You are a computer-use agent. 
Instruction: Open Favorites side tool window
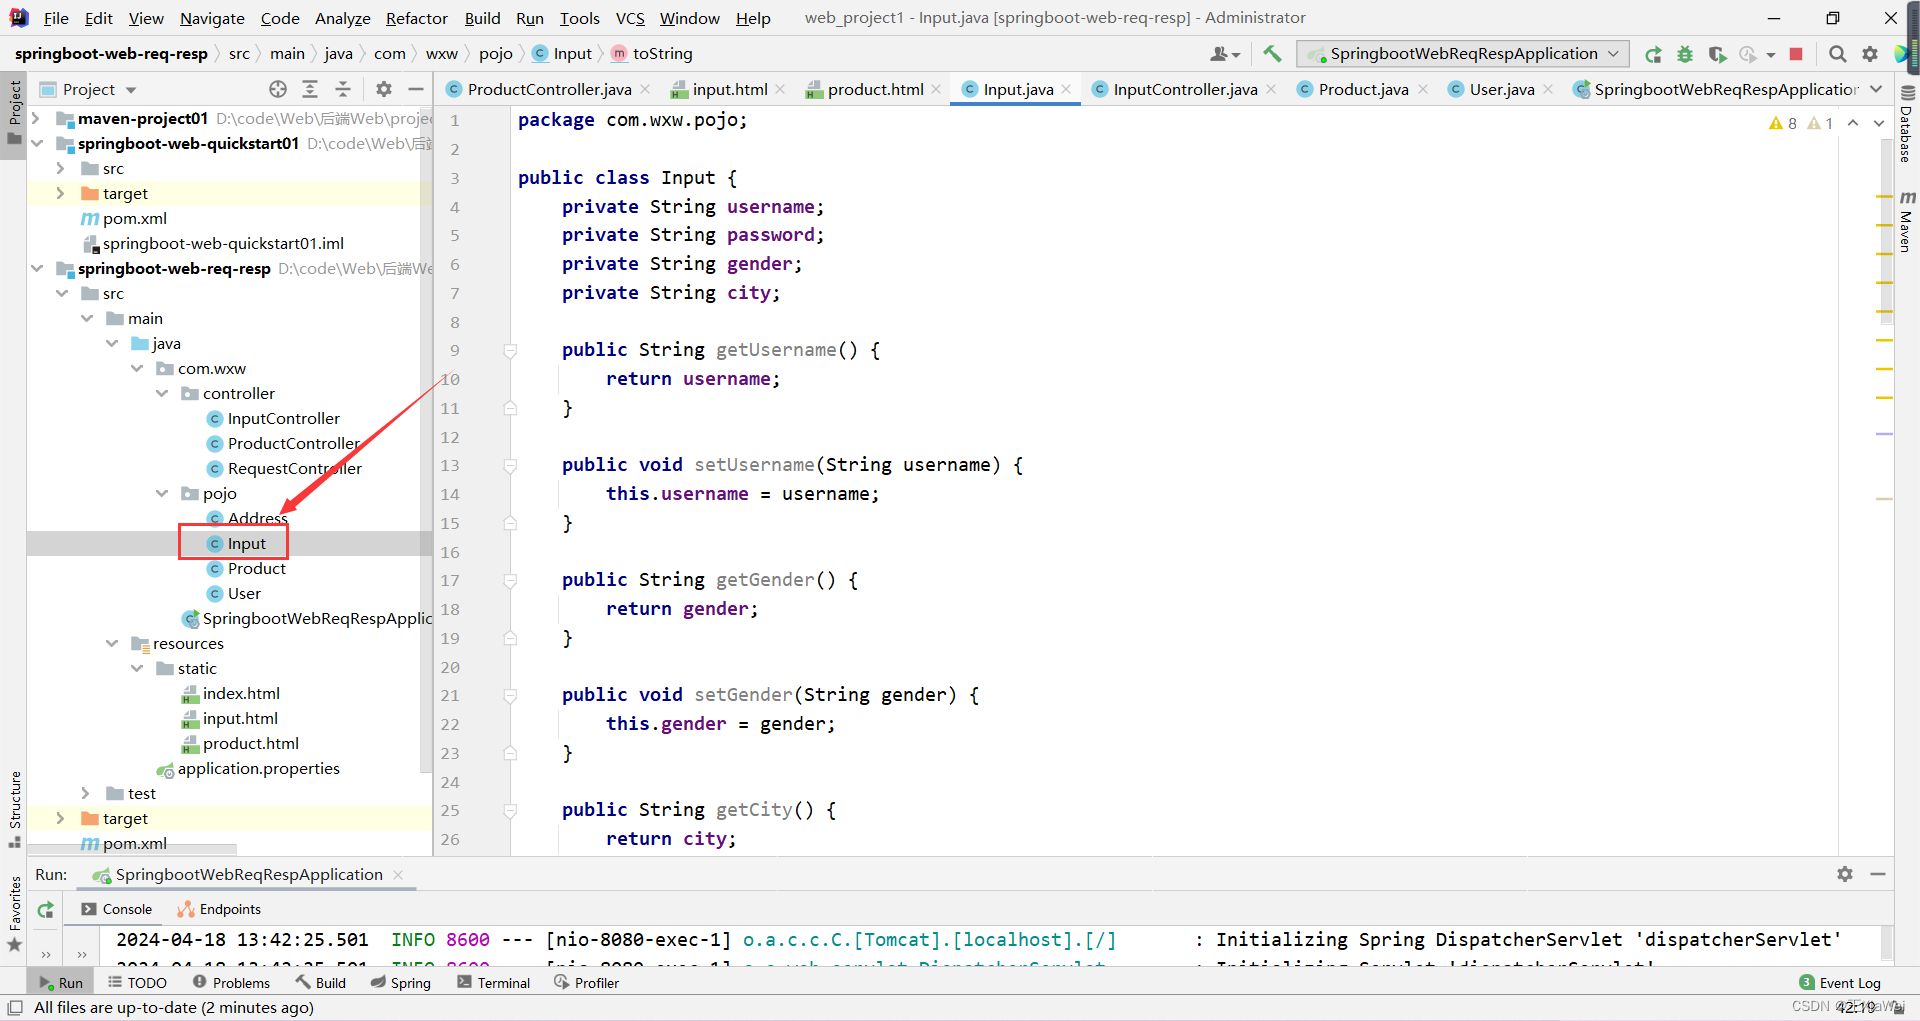[x=14, y=914]
